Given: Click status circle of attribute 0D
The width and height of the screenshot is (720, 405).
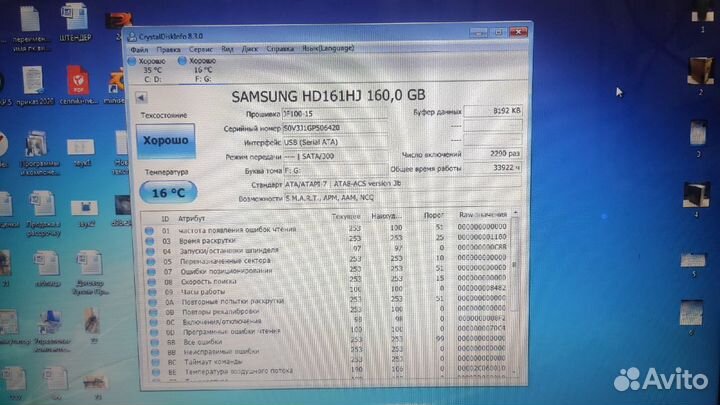Looking at the screenshot, I should 154,332.
